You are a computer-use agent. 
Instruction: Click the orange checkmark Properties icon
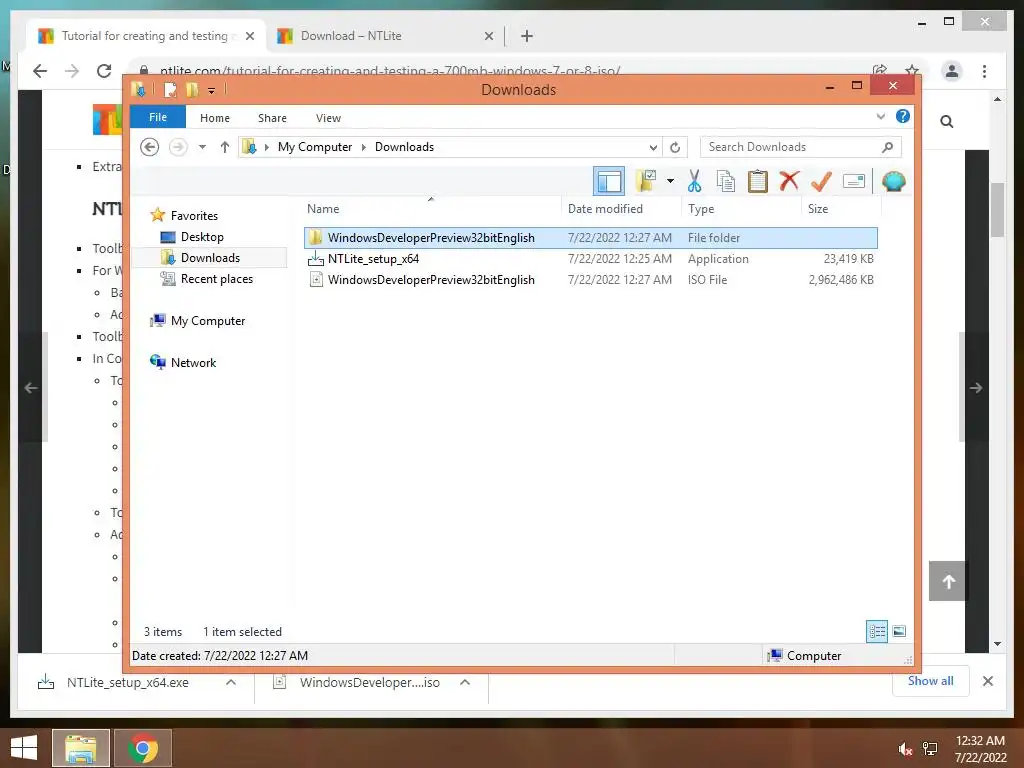click(821, 181)
